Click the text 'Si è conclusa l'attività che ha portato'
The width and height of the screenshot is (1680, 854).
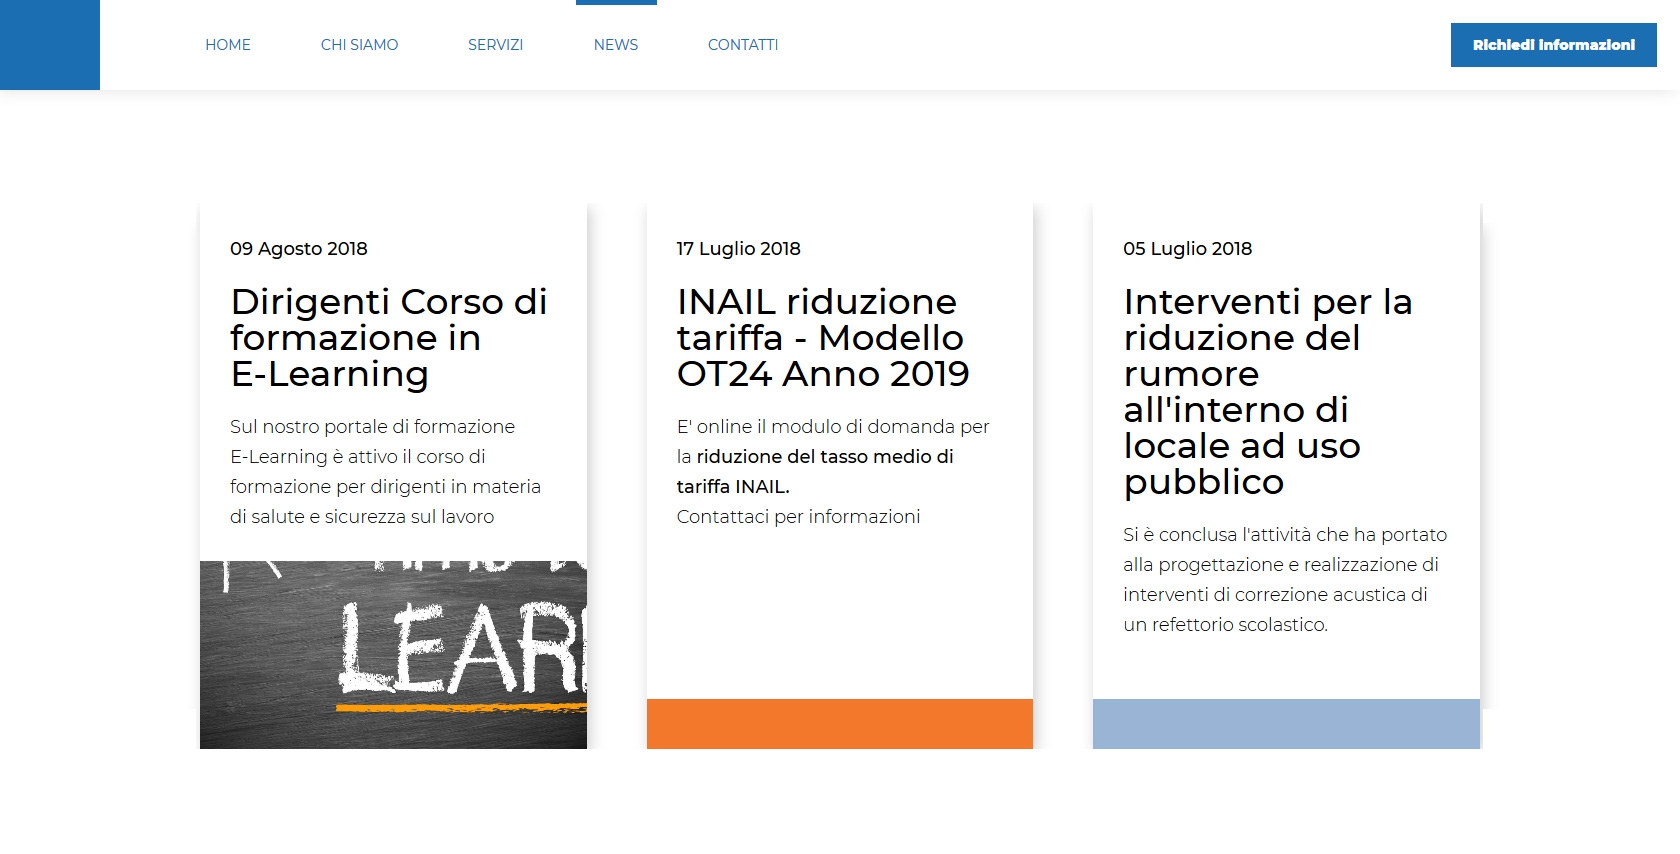pyautogui.click(x=1285, y=535)
